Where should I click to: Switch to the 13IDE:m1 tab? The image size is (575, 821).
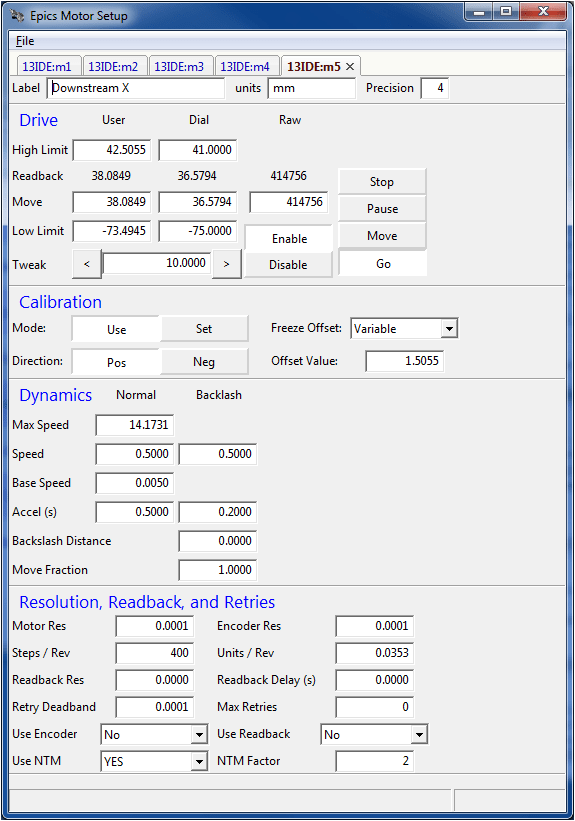coord(47,66)
